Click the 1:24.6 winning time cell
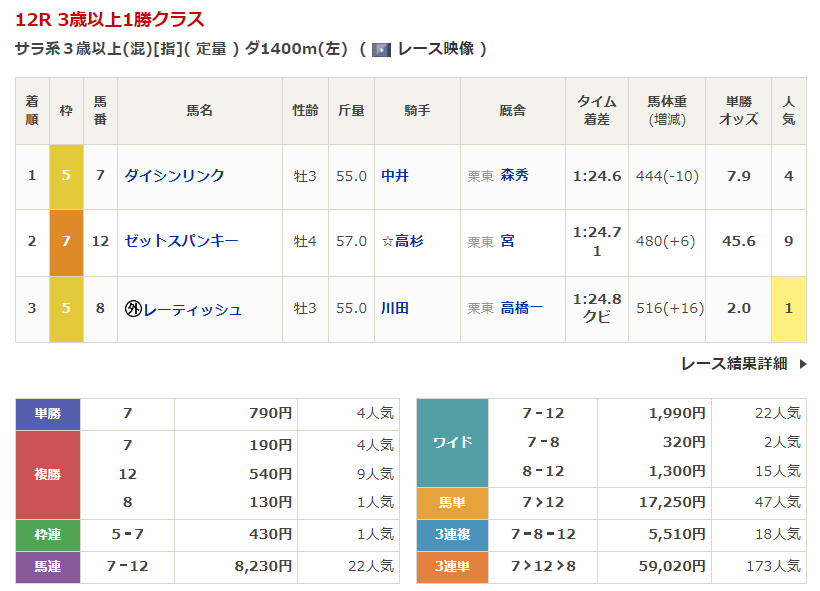 [597, 176]
